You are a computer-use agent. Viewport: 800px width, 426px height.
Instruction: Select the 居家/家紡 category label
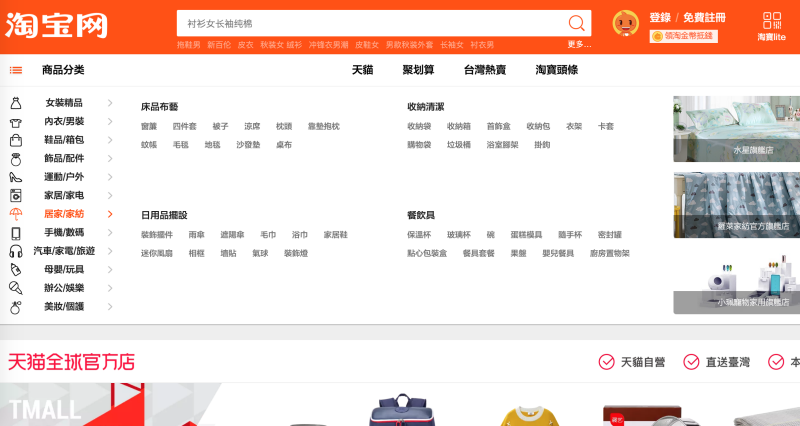tap(64, 214)
